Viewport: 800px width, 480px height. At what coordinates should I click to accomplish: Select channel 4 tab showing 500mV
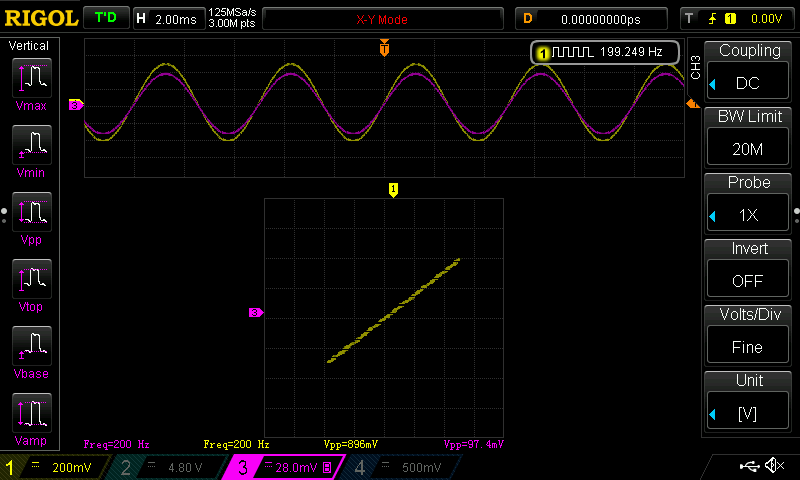coord(403,467)
